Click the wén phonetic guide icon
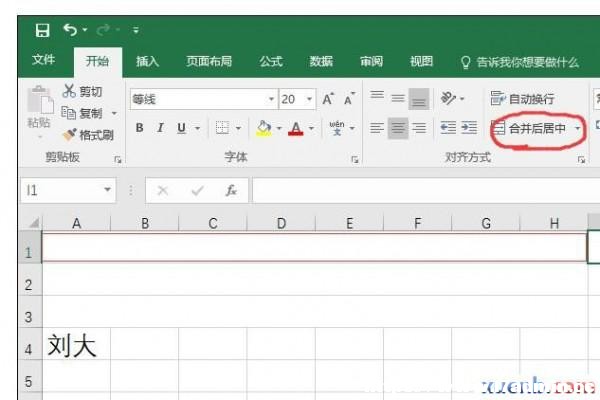The height and width of the screenshot is (400, 600). point(337,128)
